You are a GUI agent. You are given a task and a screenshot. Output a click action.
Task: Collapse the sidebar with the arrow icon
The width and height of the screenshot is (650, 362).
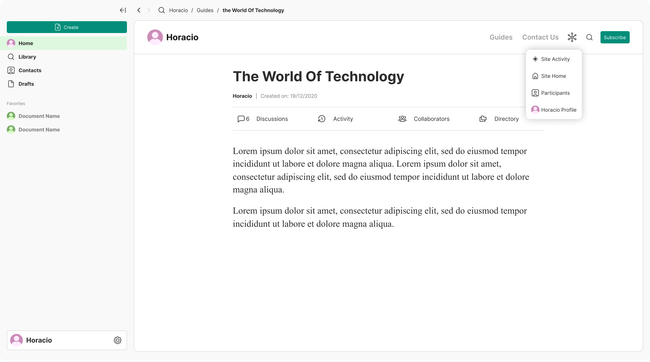pos(123,10)
